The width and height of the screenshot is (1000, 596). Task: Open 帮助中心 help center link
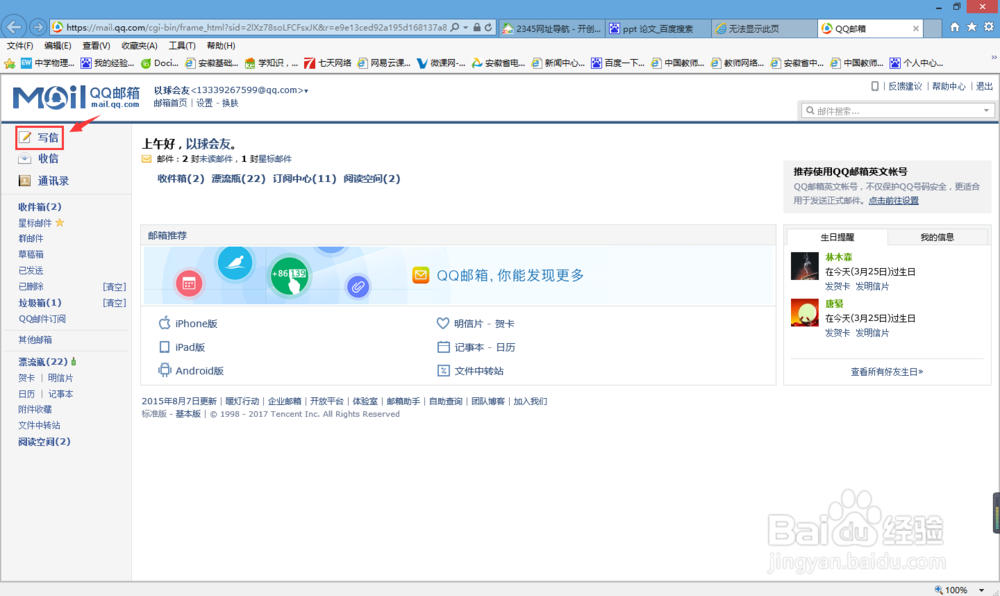pos(948,86)
